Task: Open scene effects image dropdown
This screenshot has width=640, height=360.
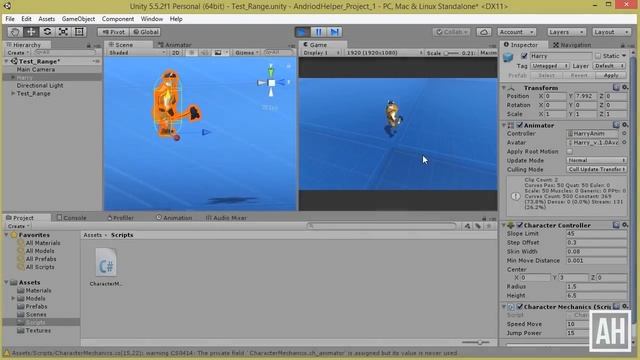Action: click(x=221, y=53)
